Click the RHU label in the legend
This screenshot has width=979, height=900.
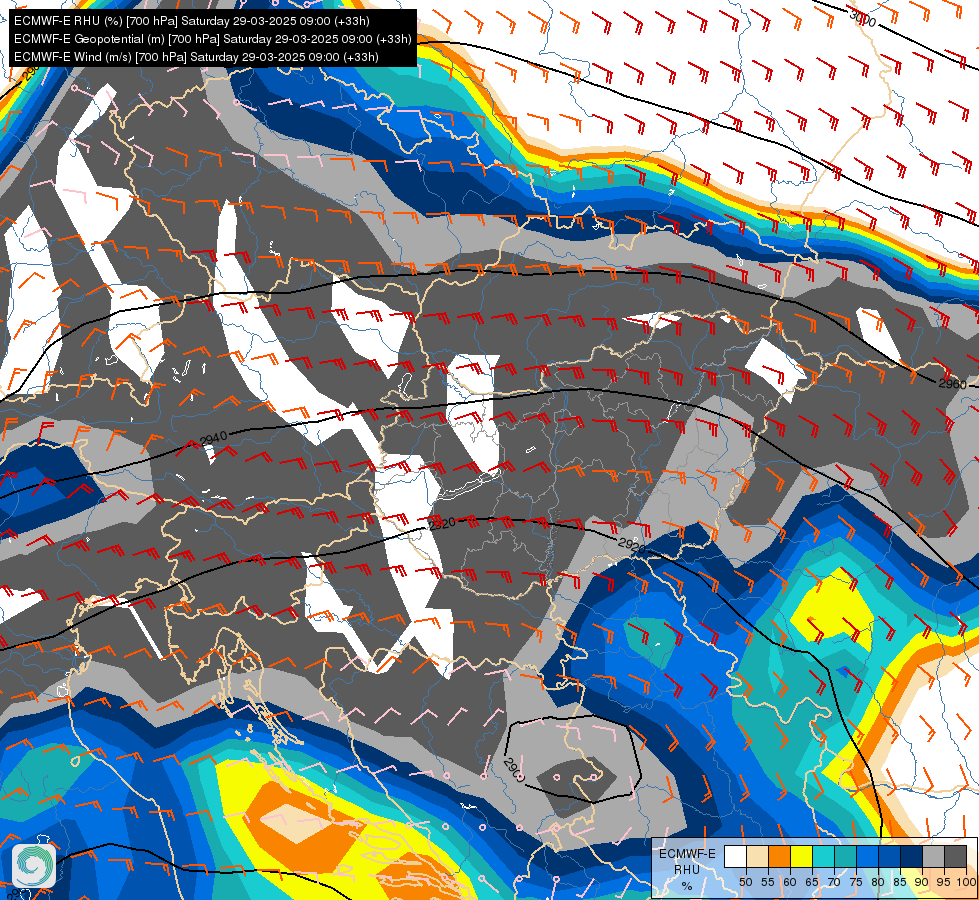[x=687, y=869]
